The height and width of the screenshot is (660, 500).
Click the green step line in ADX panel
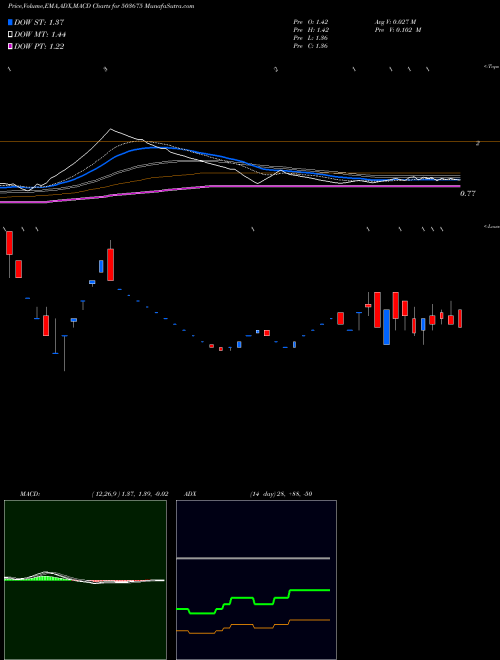click(253, 601)
